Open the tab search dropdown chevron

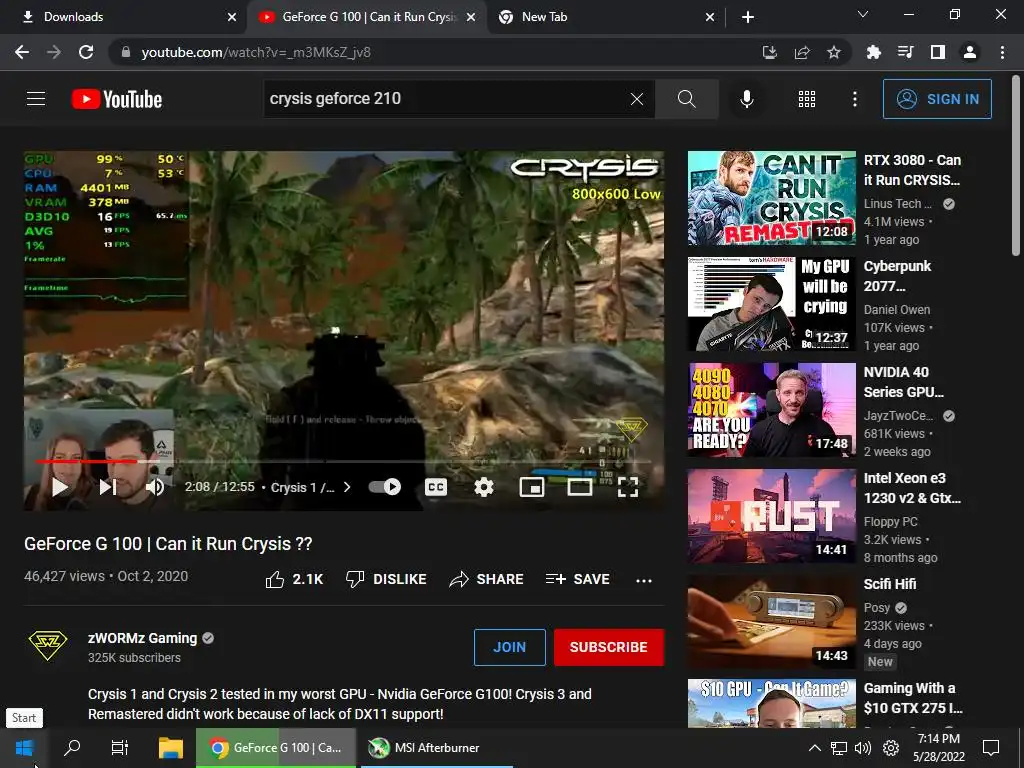pyautogui.click(x=863, y=14)
